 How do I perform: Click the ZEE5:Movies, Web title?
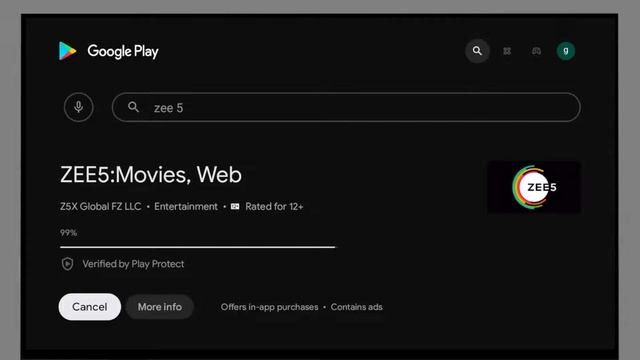click(151, 175)
